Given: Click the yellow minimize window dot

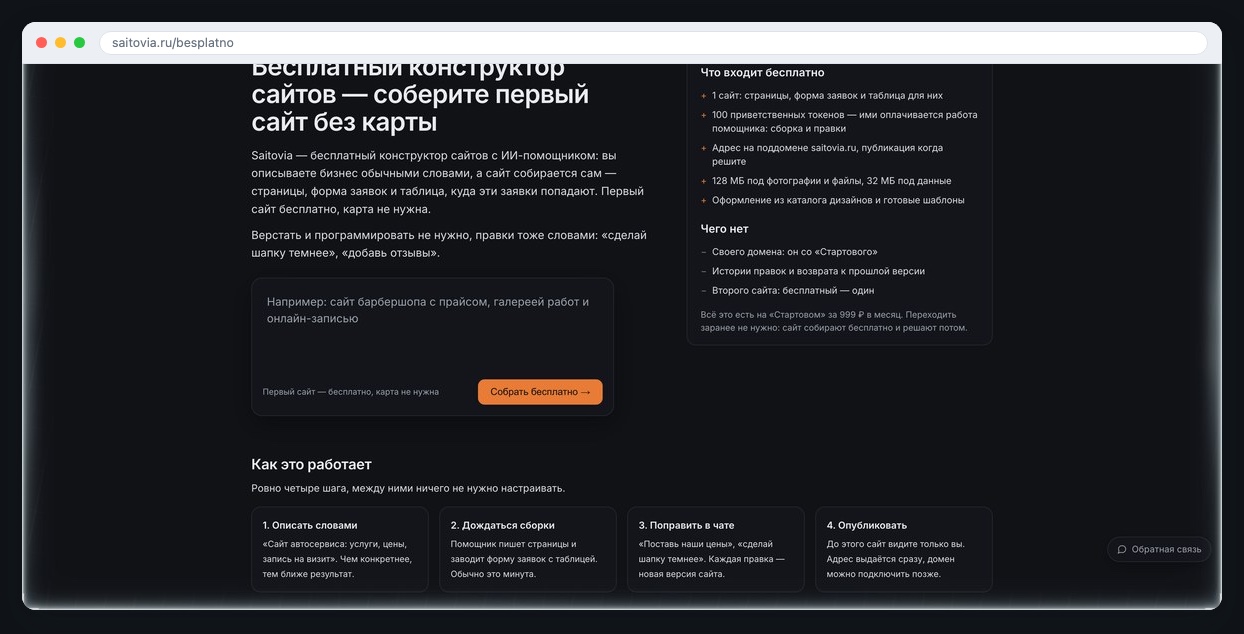Looking at the screenshot, I should 60,43.
